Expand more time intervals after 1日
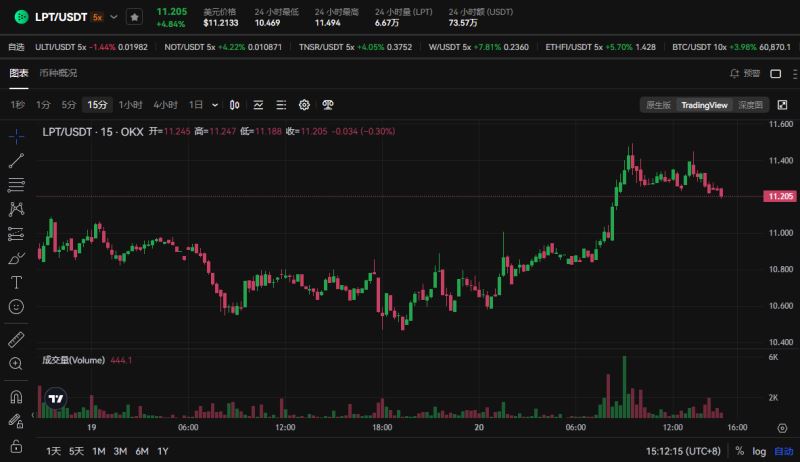 pyautogui.click(x=213, y=104)
